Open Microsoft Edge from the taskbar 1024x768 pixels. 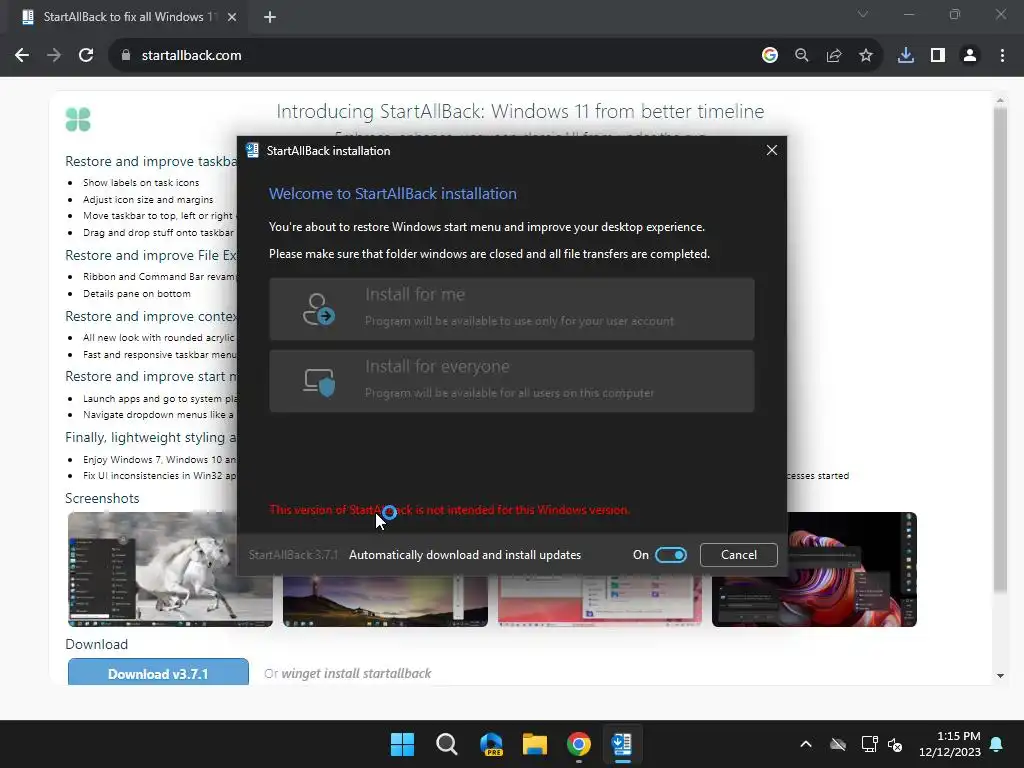(x=491, y=744)
